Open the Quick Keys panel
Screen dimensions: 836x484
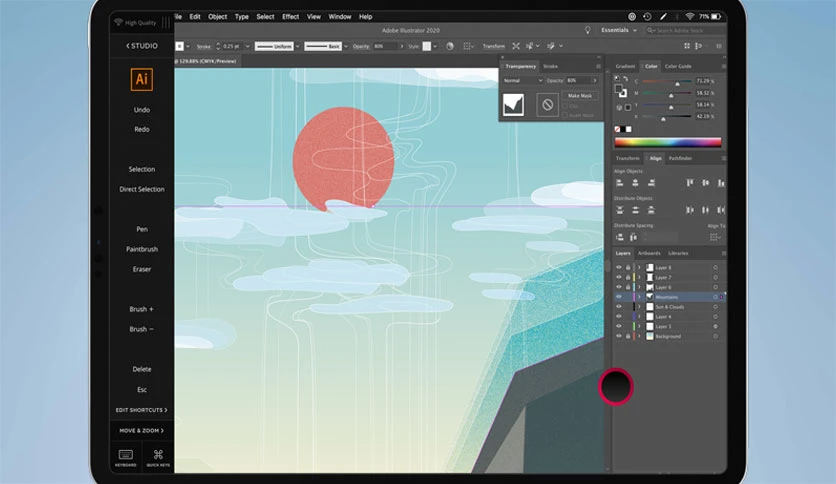158,458
